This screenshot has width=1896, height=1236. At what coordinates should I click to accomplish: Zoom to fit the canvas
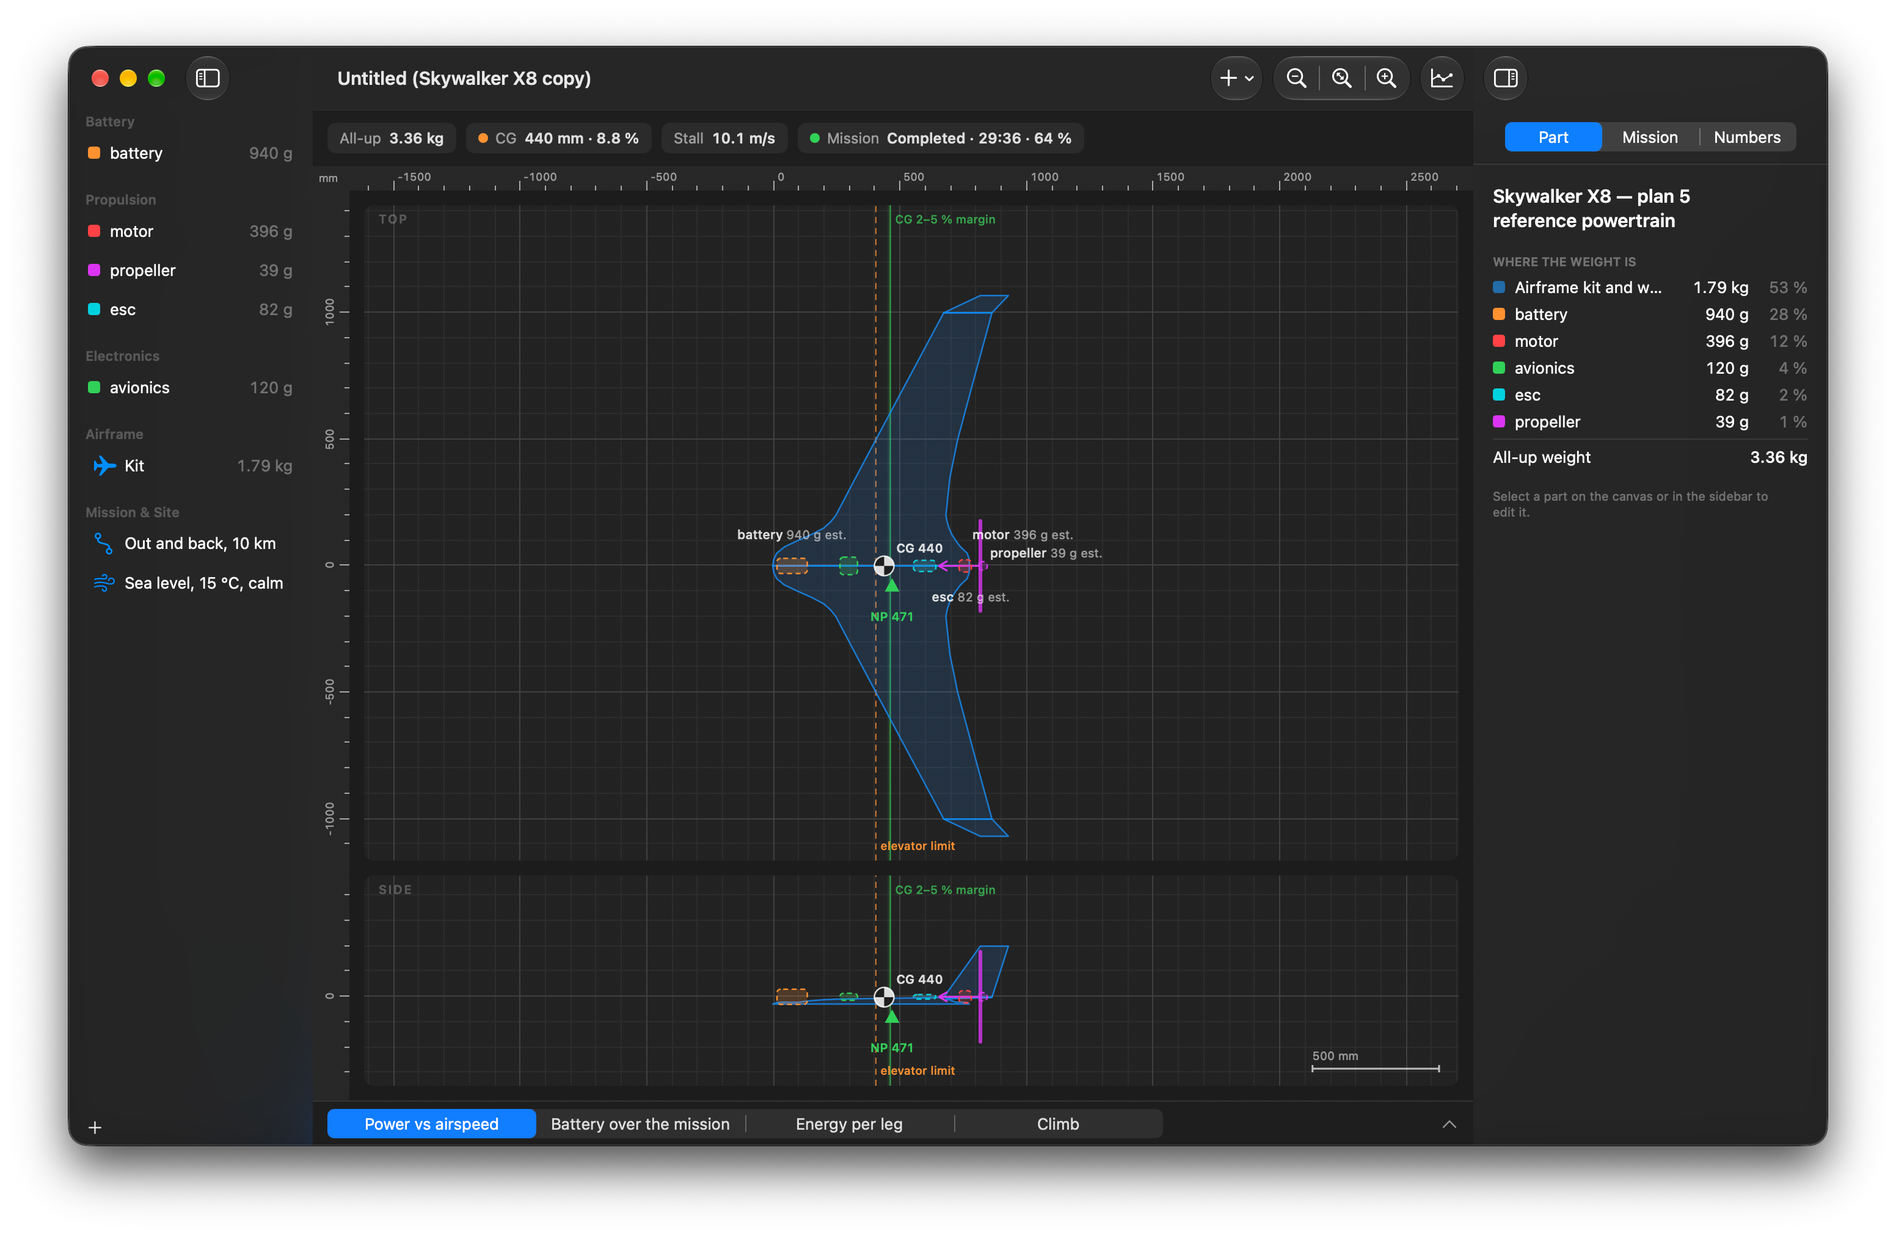click(x=1341, y=78)
